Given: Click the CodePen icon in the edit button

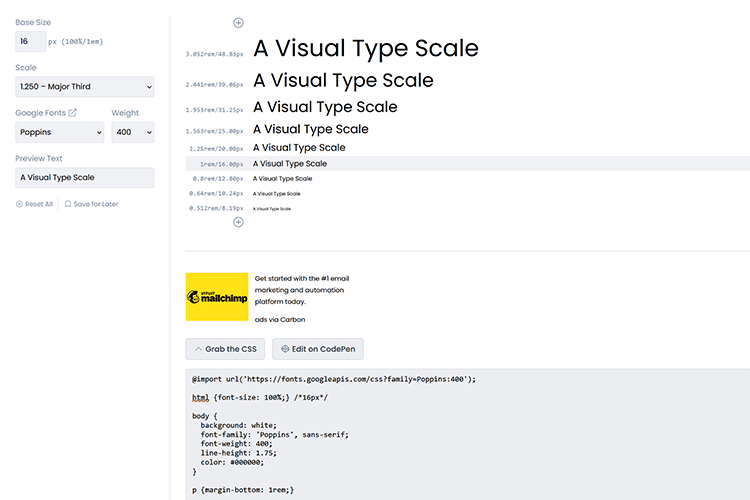Looking at the screenshot, I should (285, 349).
